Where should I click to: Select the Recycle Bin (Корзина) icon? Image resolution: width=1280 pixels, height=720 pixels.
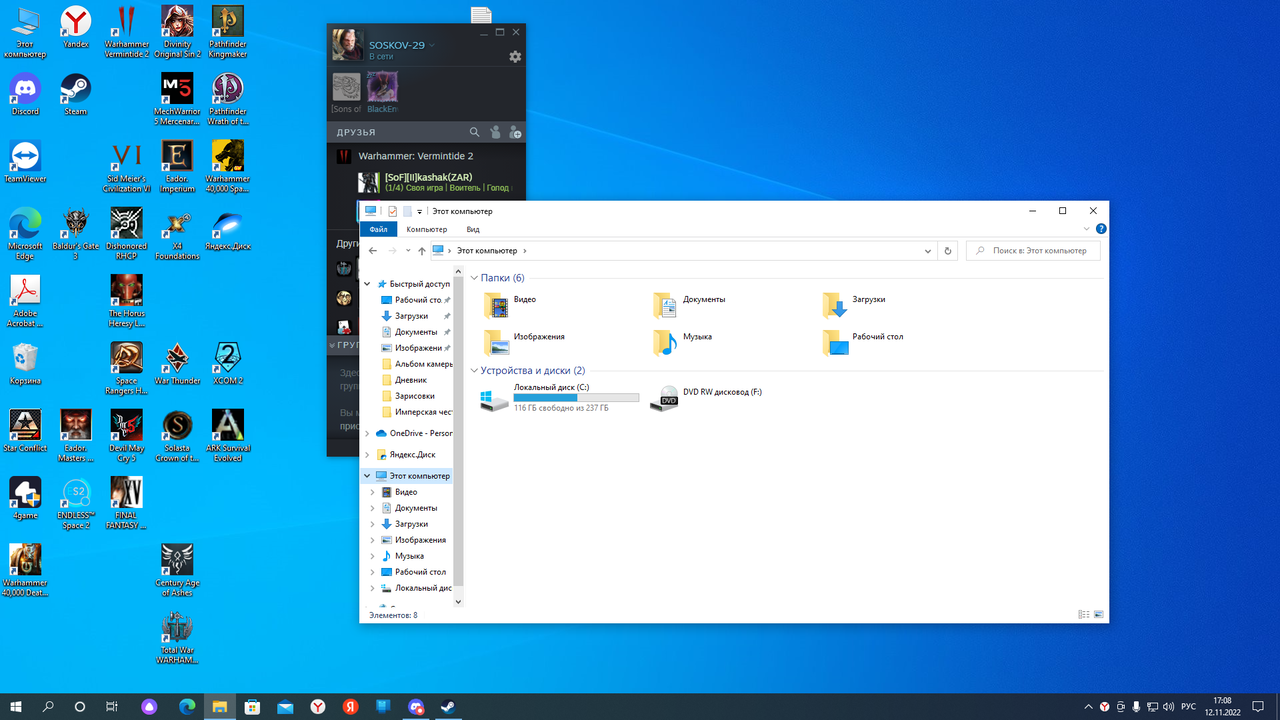tap(25, 363)
